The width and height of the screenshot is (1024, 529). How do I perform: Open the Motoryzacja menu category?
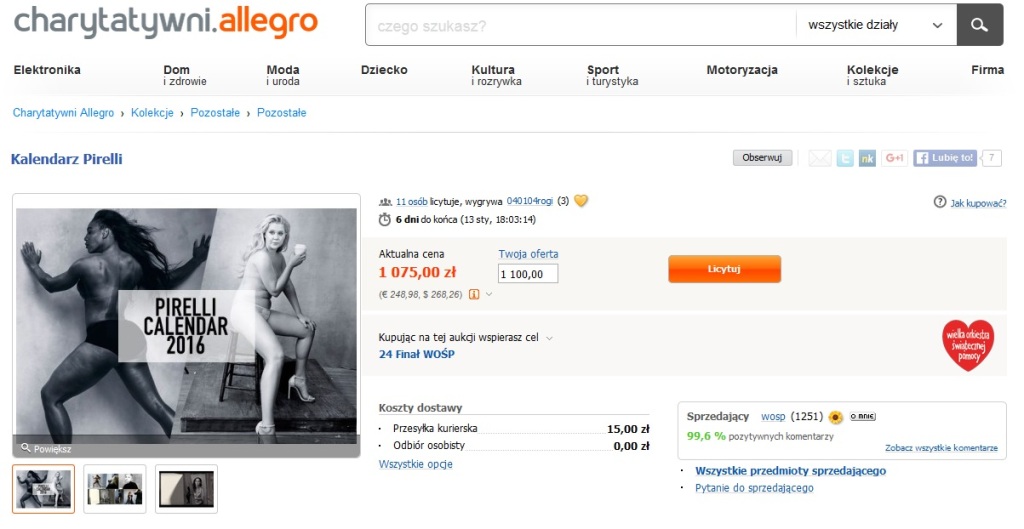tap(742, 70)
